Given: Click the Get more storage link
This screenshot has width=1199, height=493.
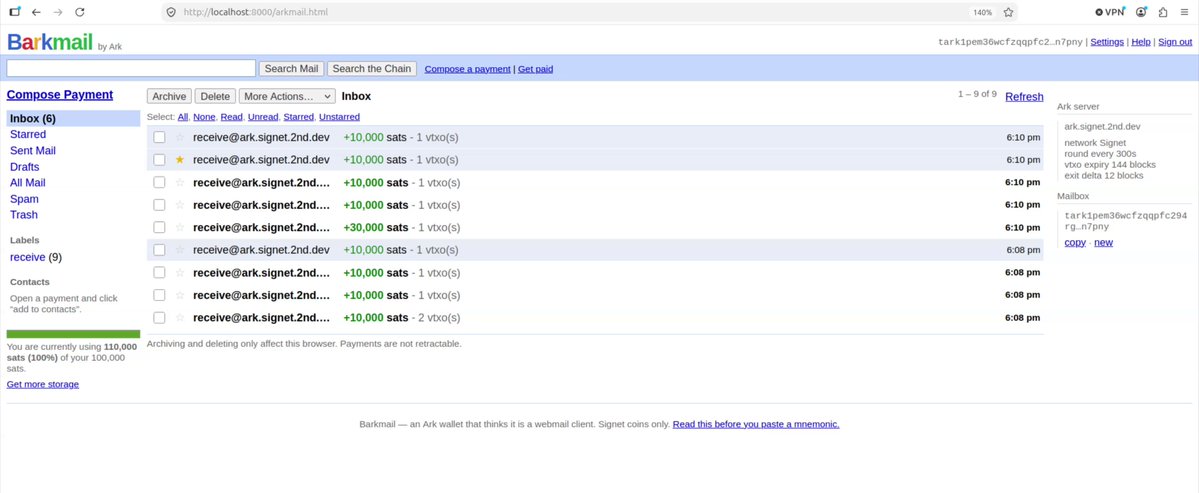Looking at the screenshot, I should click(43, 384).
